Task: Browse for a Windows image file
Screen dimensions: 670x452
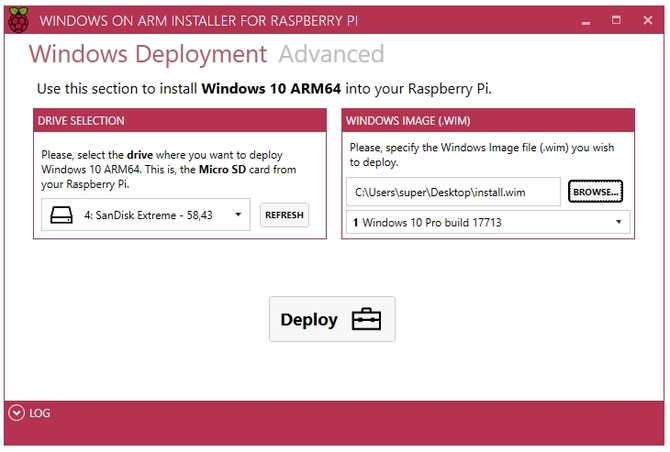Action: [595, 192]
